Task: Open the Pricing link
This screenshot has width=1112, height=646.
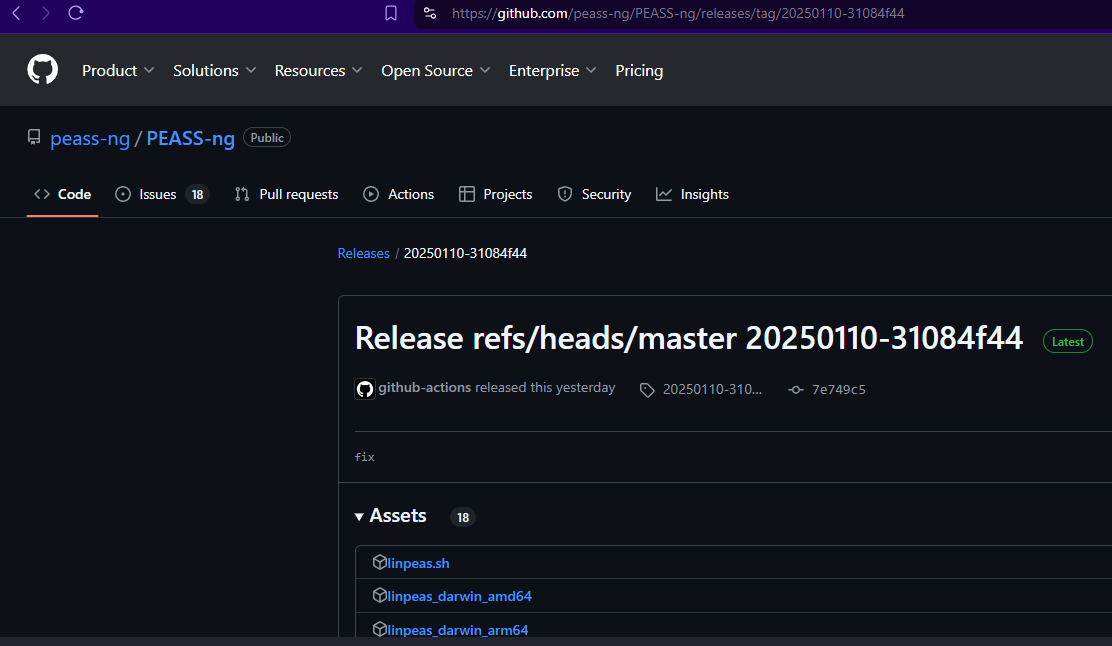Action: (x=639, y=70)
